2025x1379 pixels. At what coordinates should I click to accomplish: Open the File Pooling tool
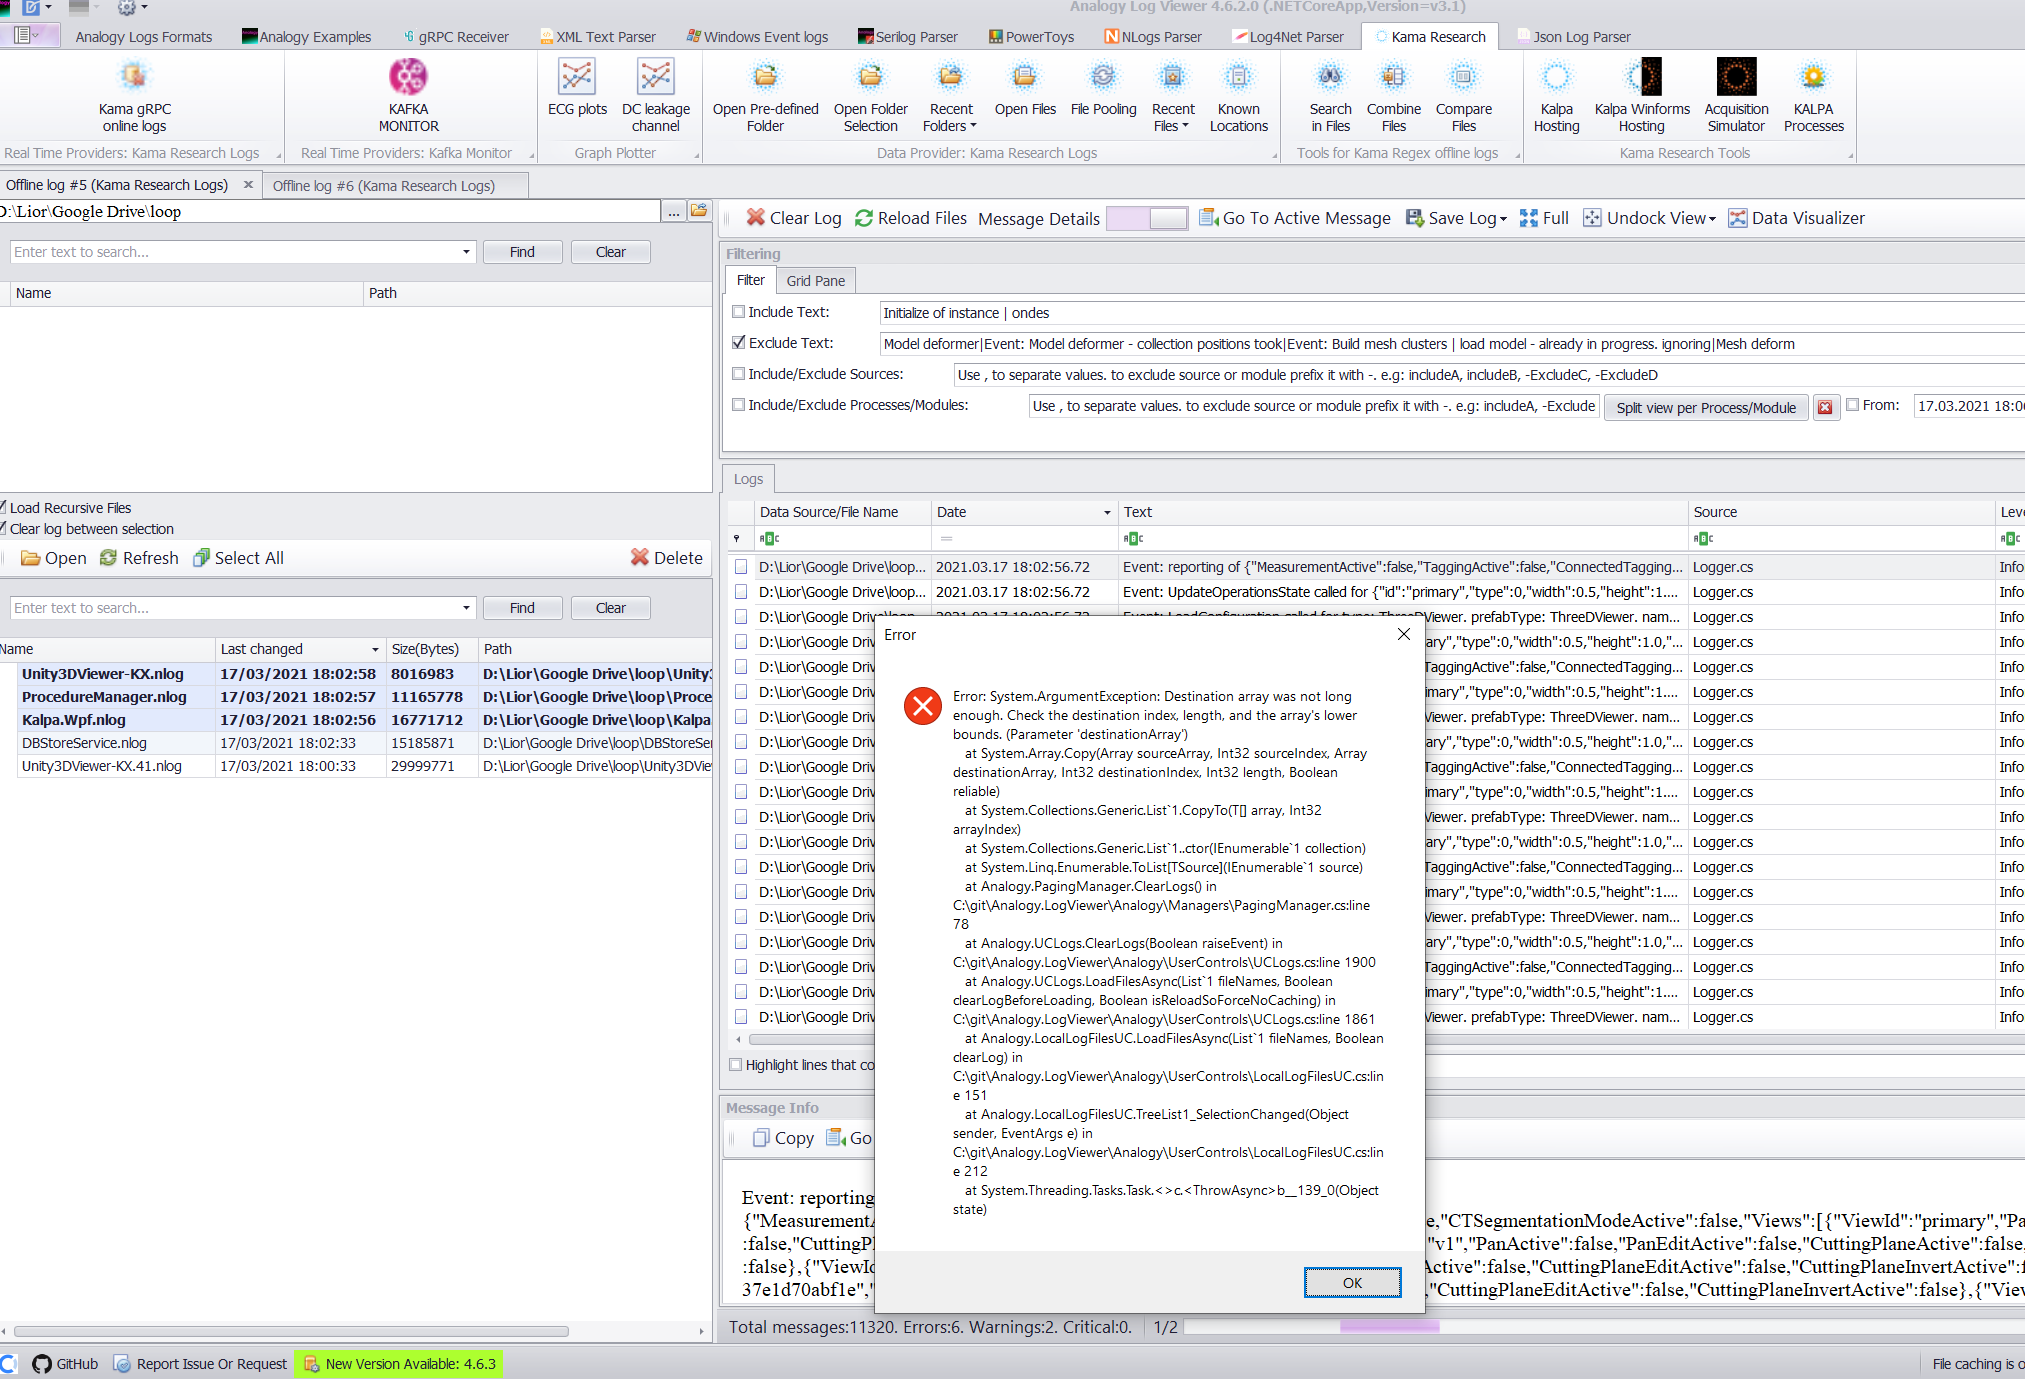pos(1103,89)
